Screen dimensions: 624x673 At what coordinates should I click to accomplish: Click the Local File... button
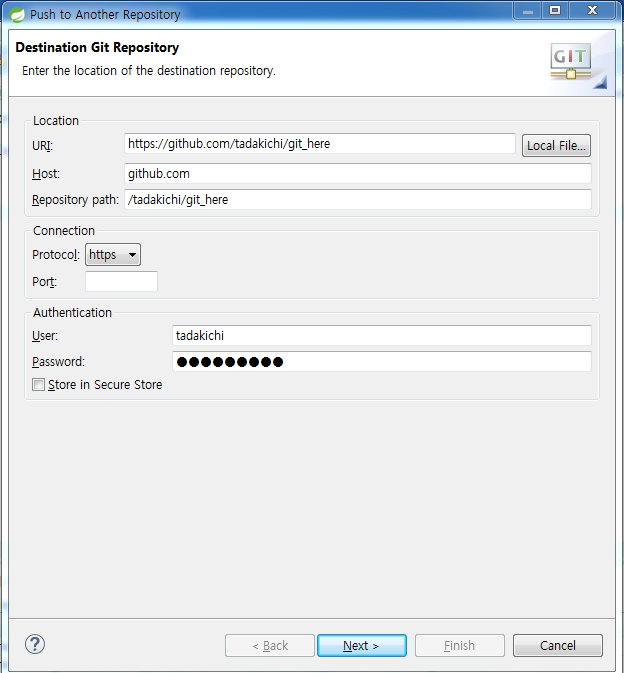(x=556, y=146)
